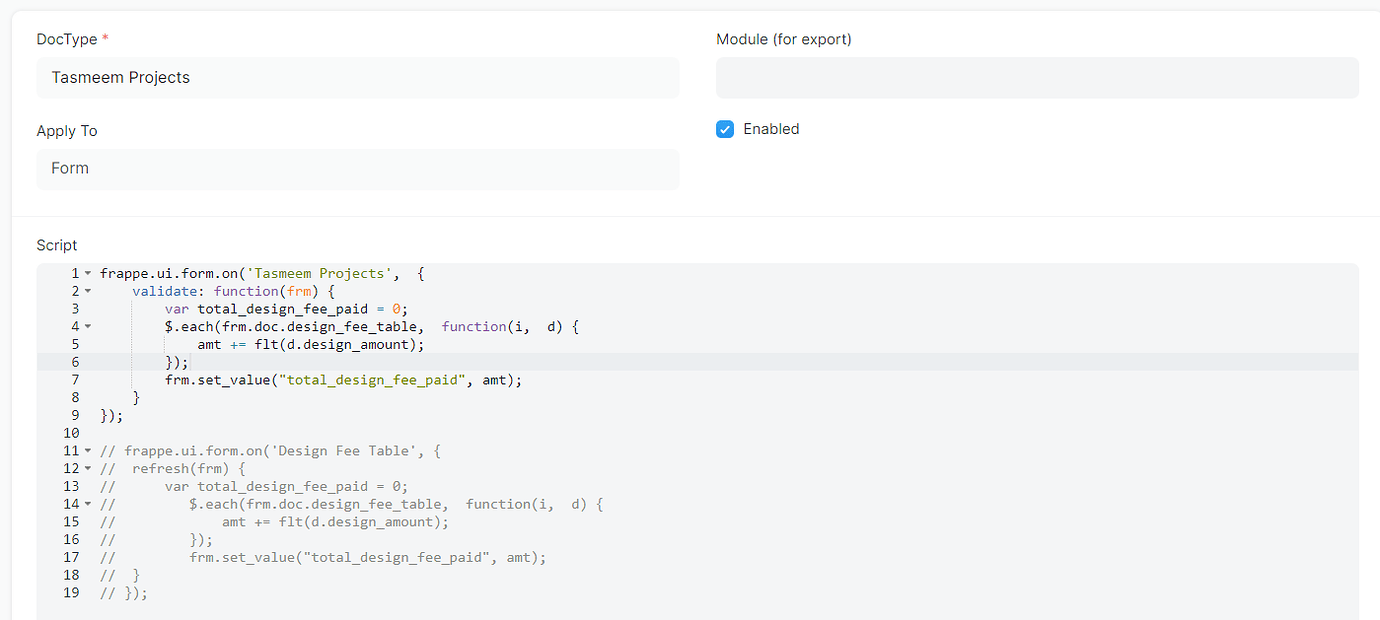Click line number 1 in the gutter

click(71, 272)
